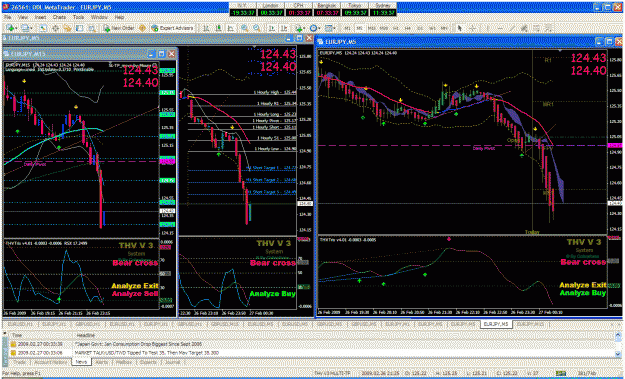
Task: Select the vertical line drawing tool
Action: [x=487, y=28]
